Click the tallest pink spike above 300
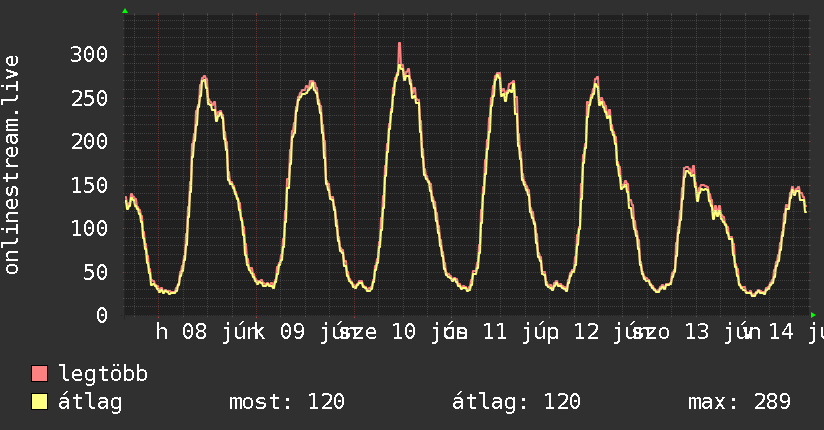 [399, 53]
